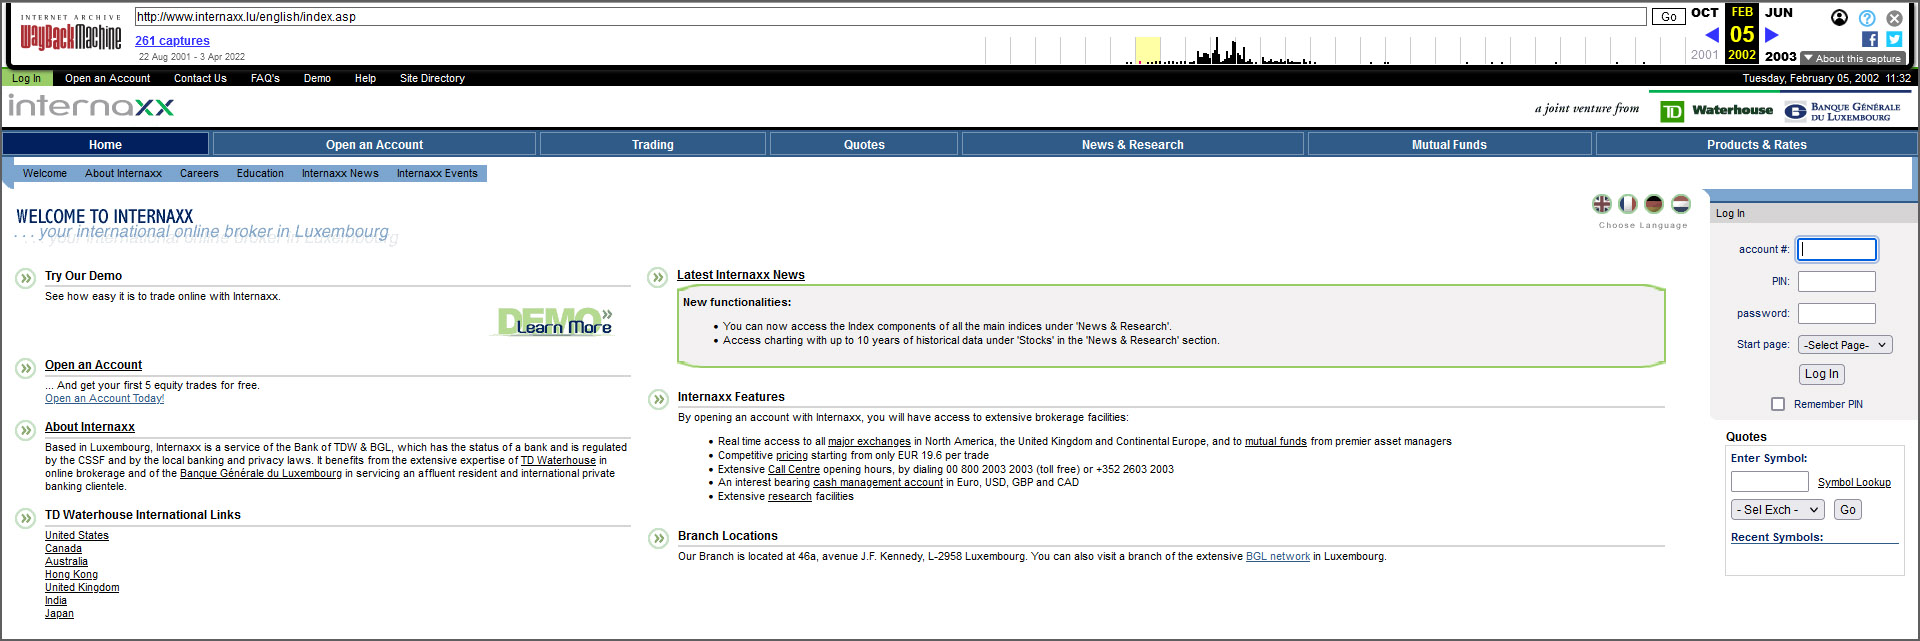Click arrow bullet beside Try Our Demo
1920x641 pixels.
26,278
